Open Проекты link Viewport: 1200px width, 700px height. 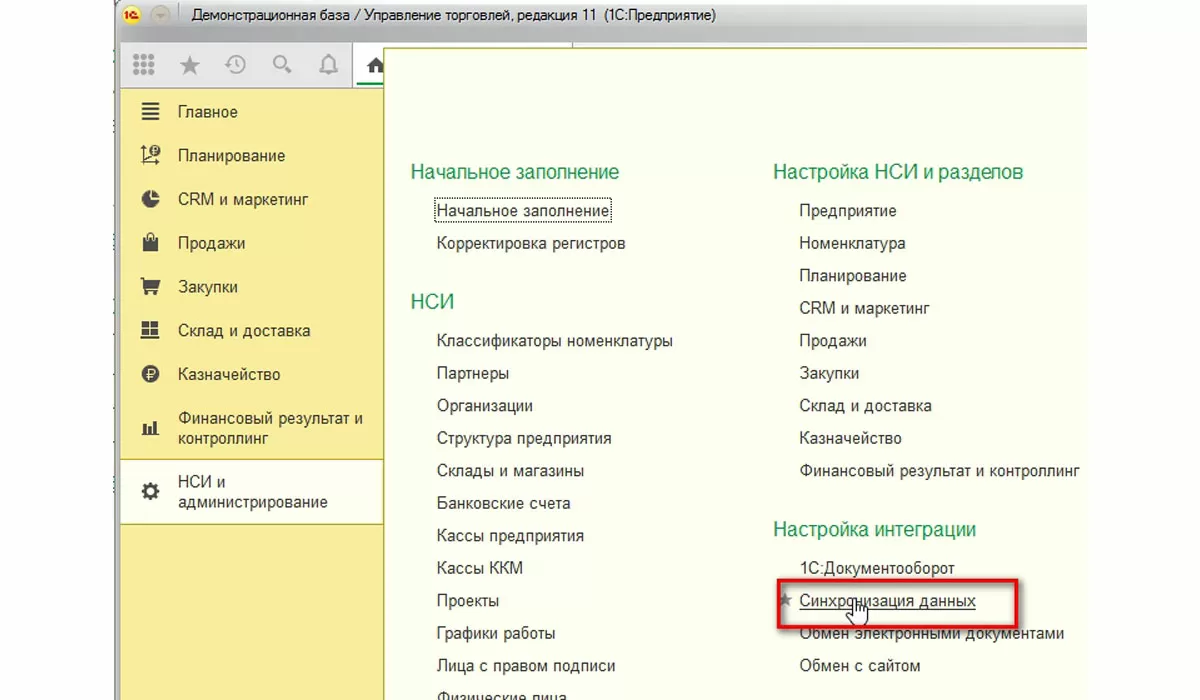point(468,601)
